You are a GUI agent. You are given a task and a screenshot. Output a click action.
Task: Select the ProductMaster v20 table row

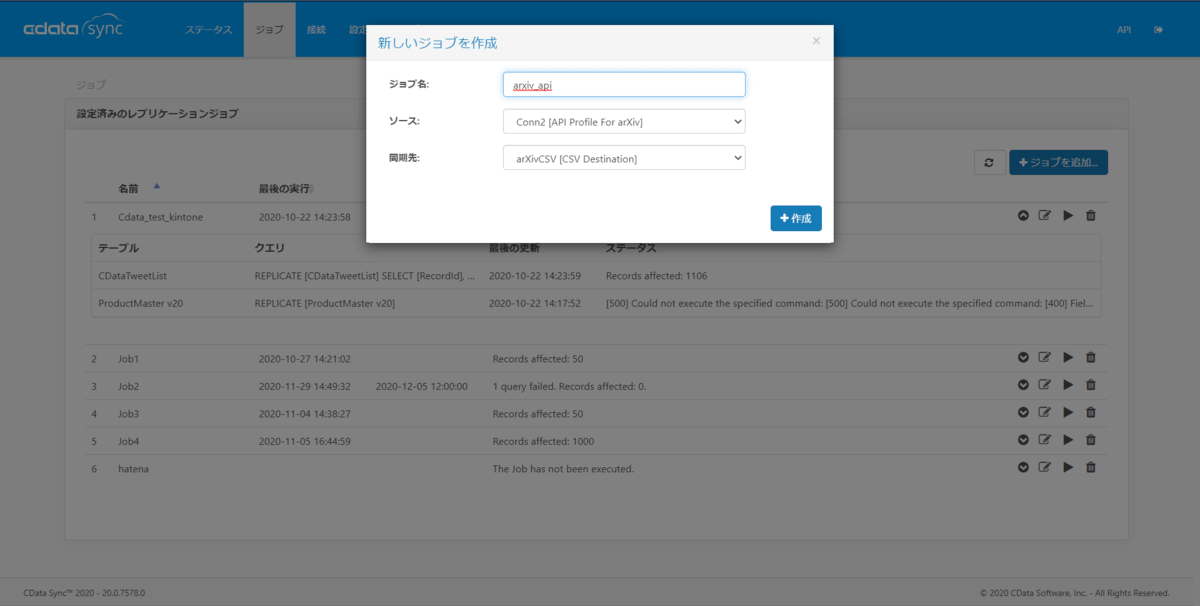596,303
